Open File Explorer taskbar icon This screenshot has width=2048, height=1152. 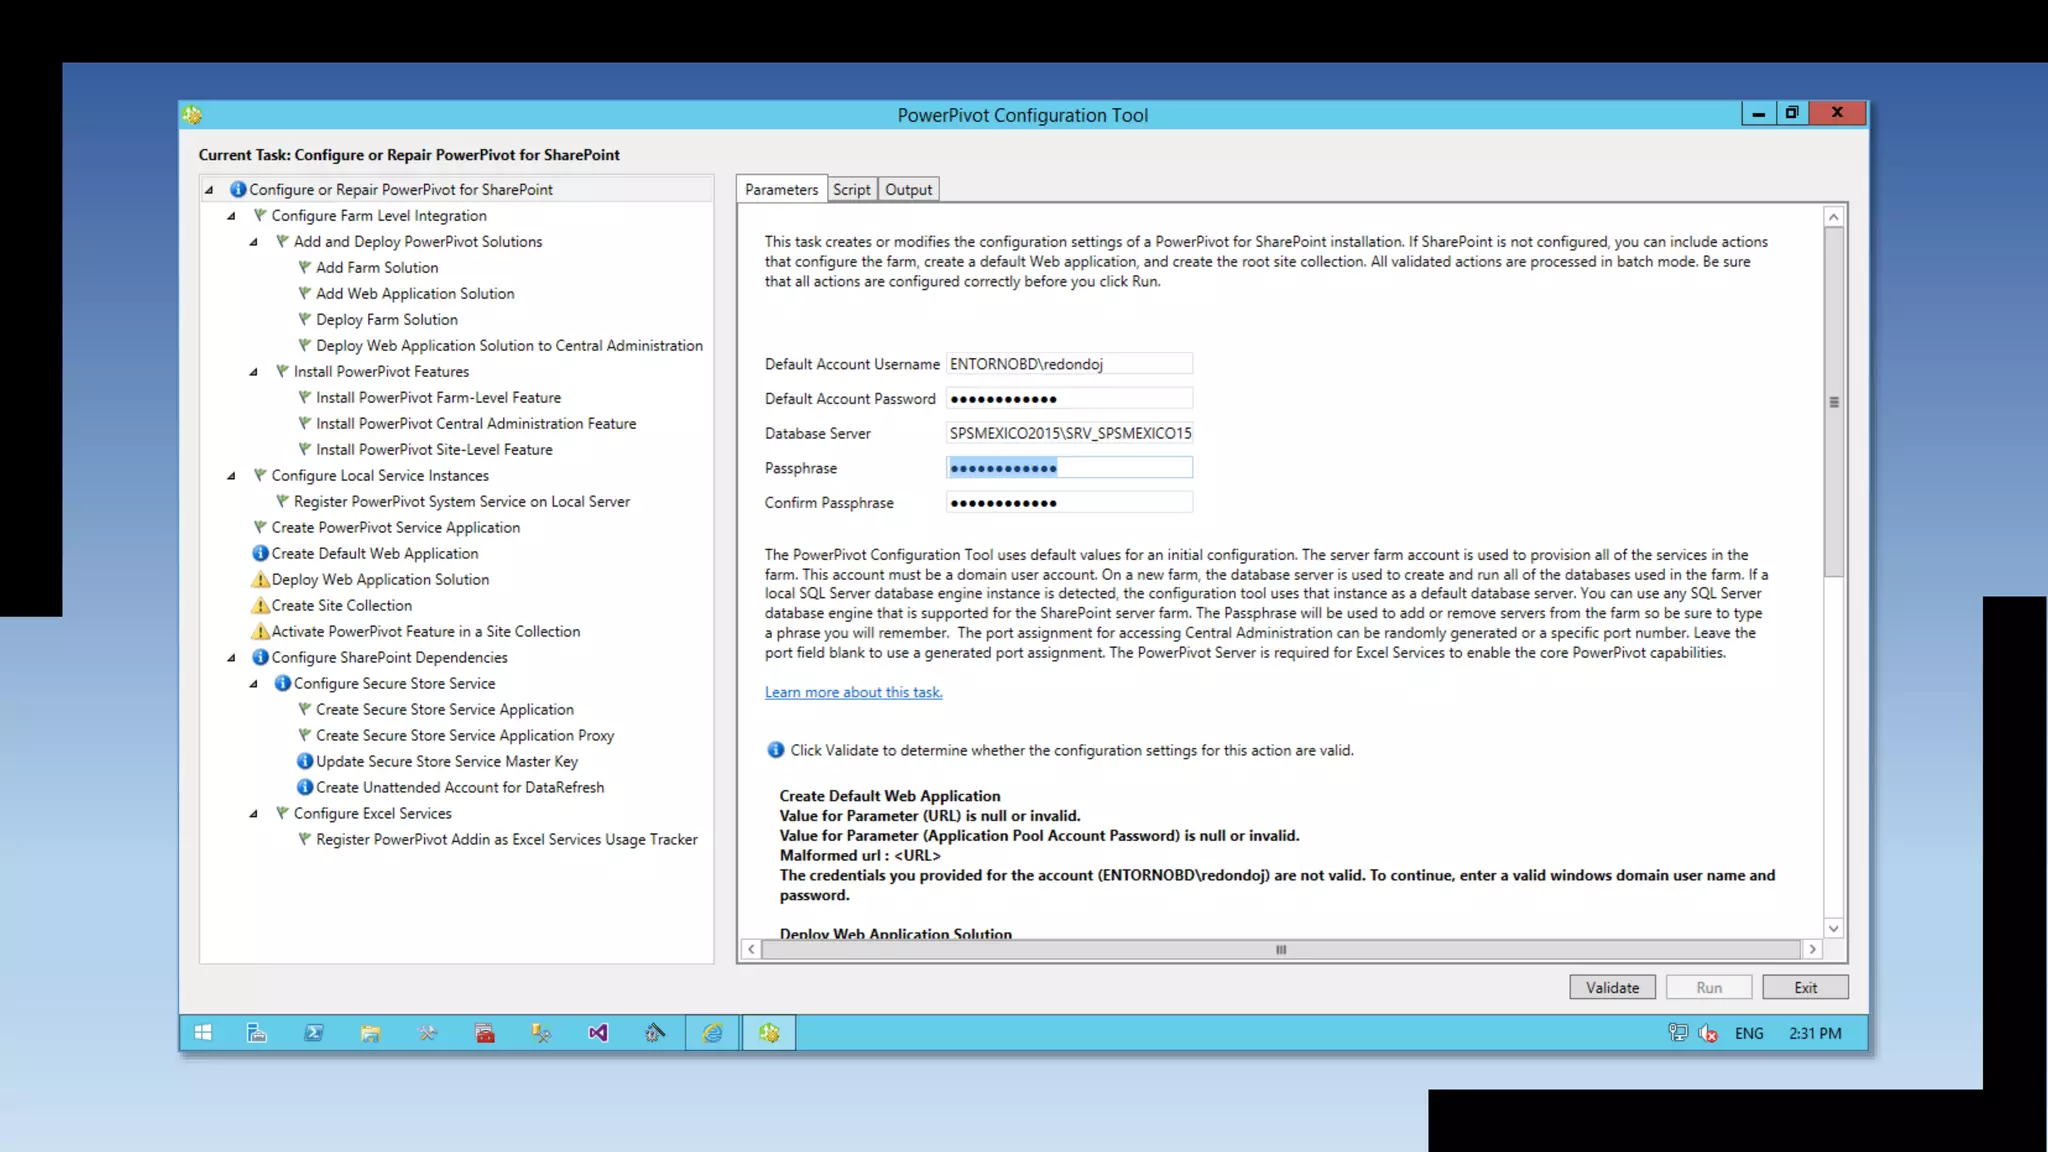pos(370,1033)
